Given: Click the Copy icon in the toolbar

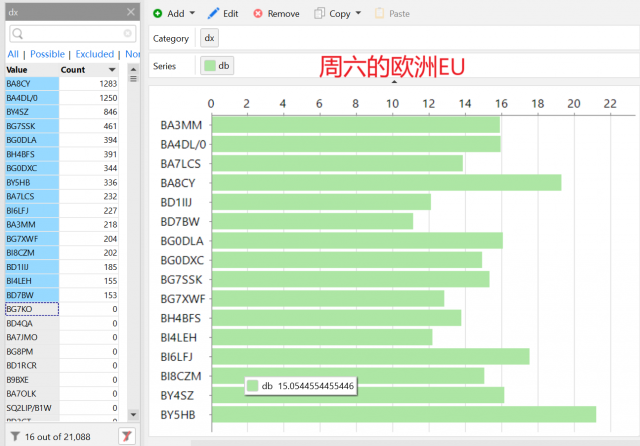Looking at the screenshot, I should click(x=319, y=14).
